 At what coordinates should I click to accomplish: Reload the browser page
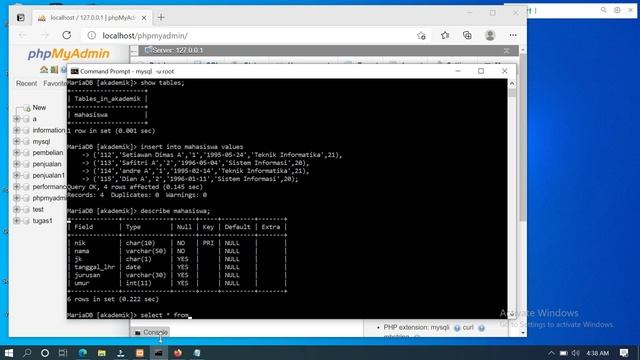67,36
